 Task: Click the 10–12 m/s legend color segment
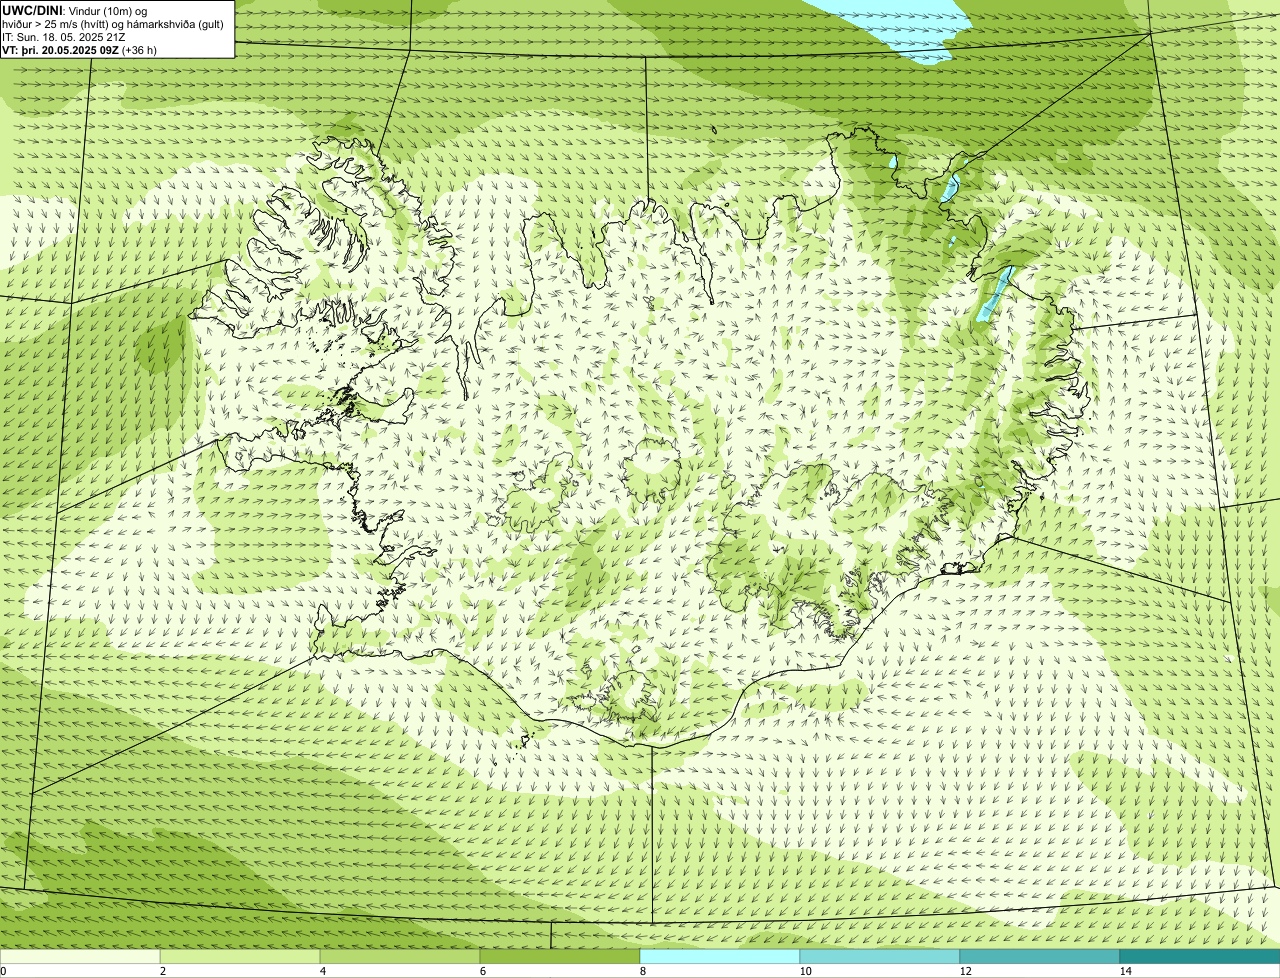coord(880,957)
